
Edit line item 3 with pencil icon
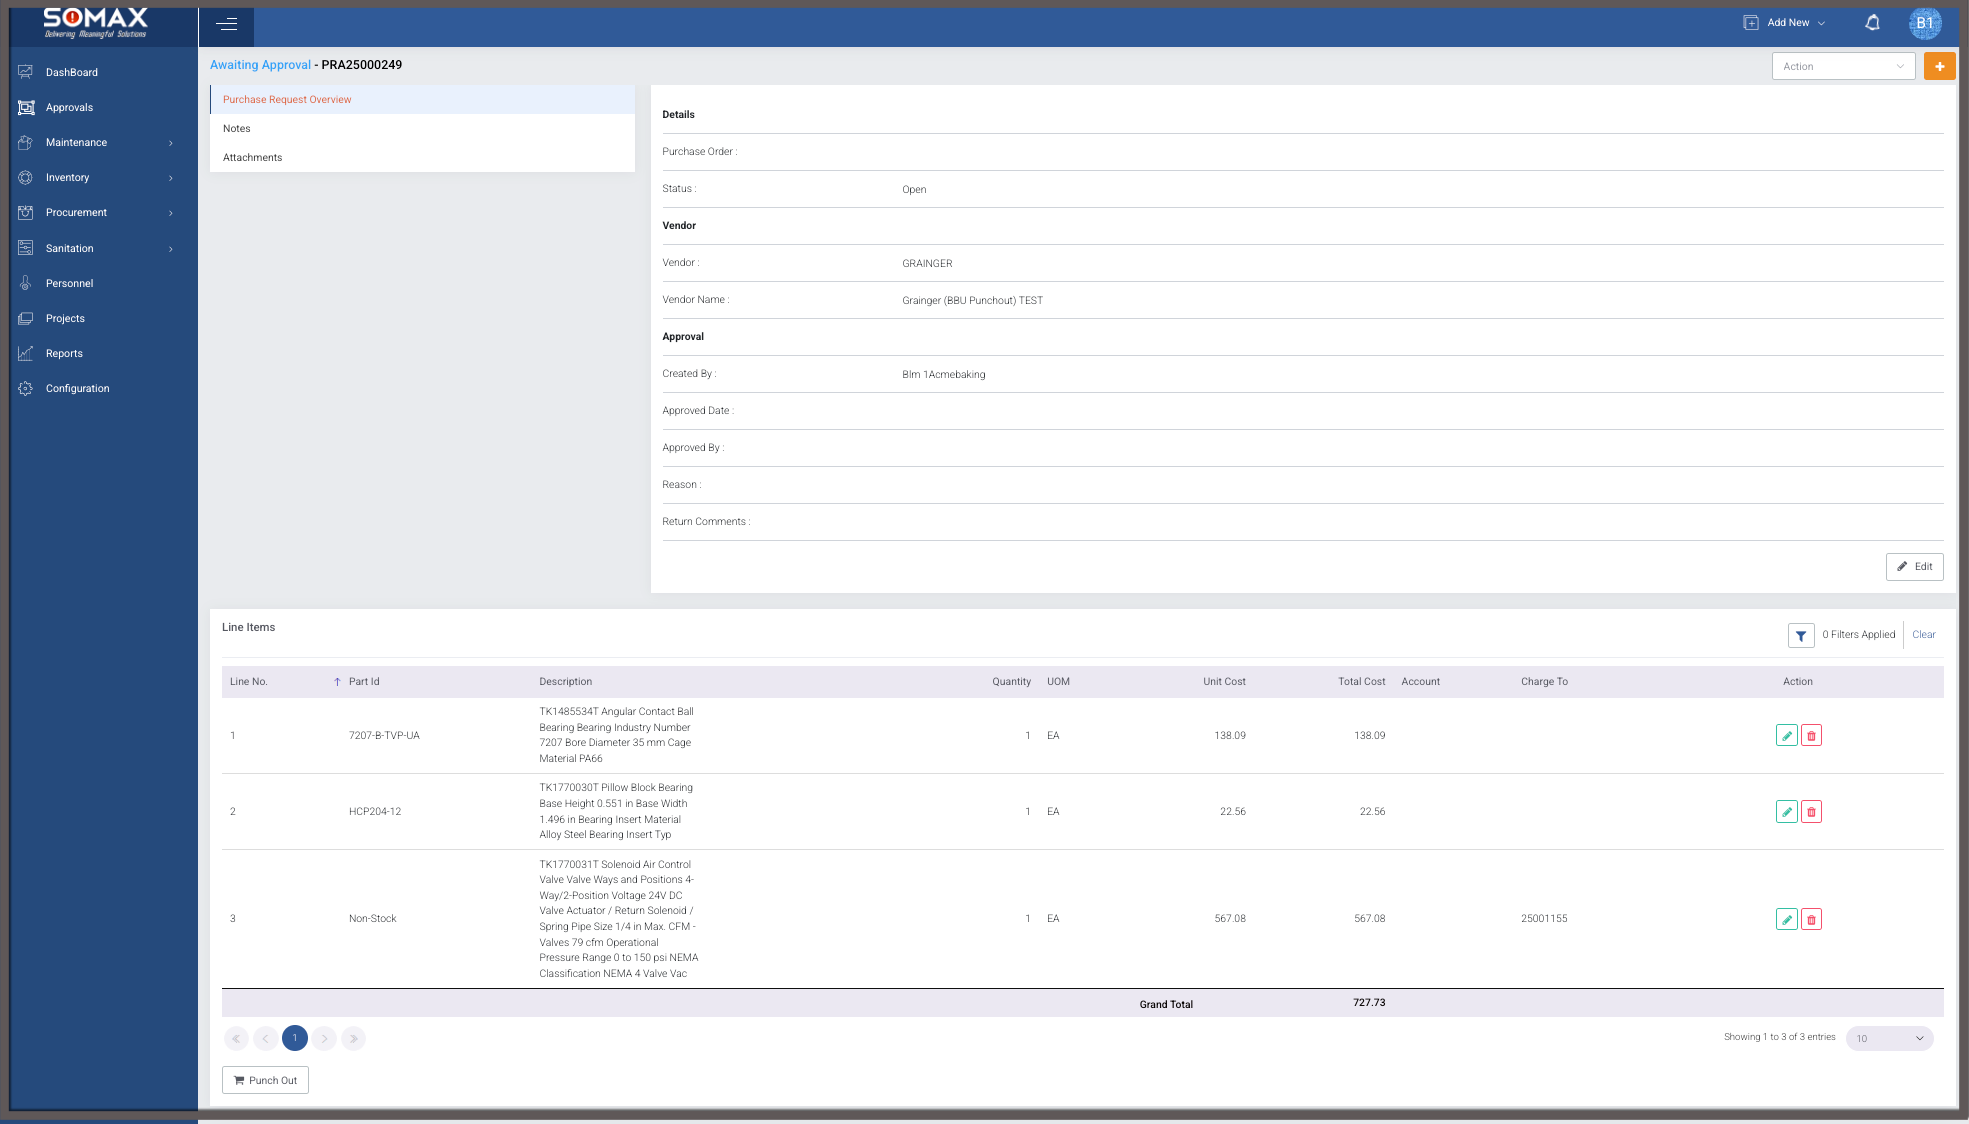coord(1786,919)
